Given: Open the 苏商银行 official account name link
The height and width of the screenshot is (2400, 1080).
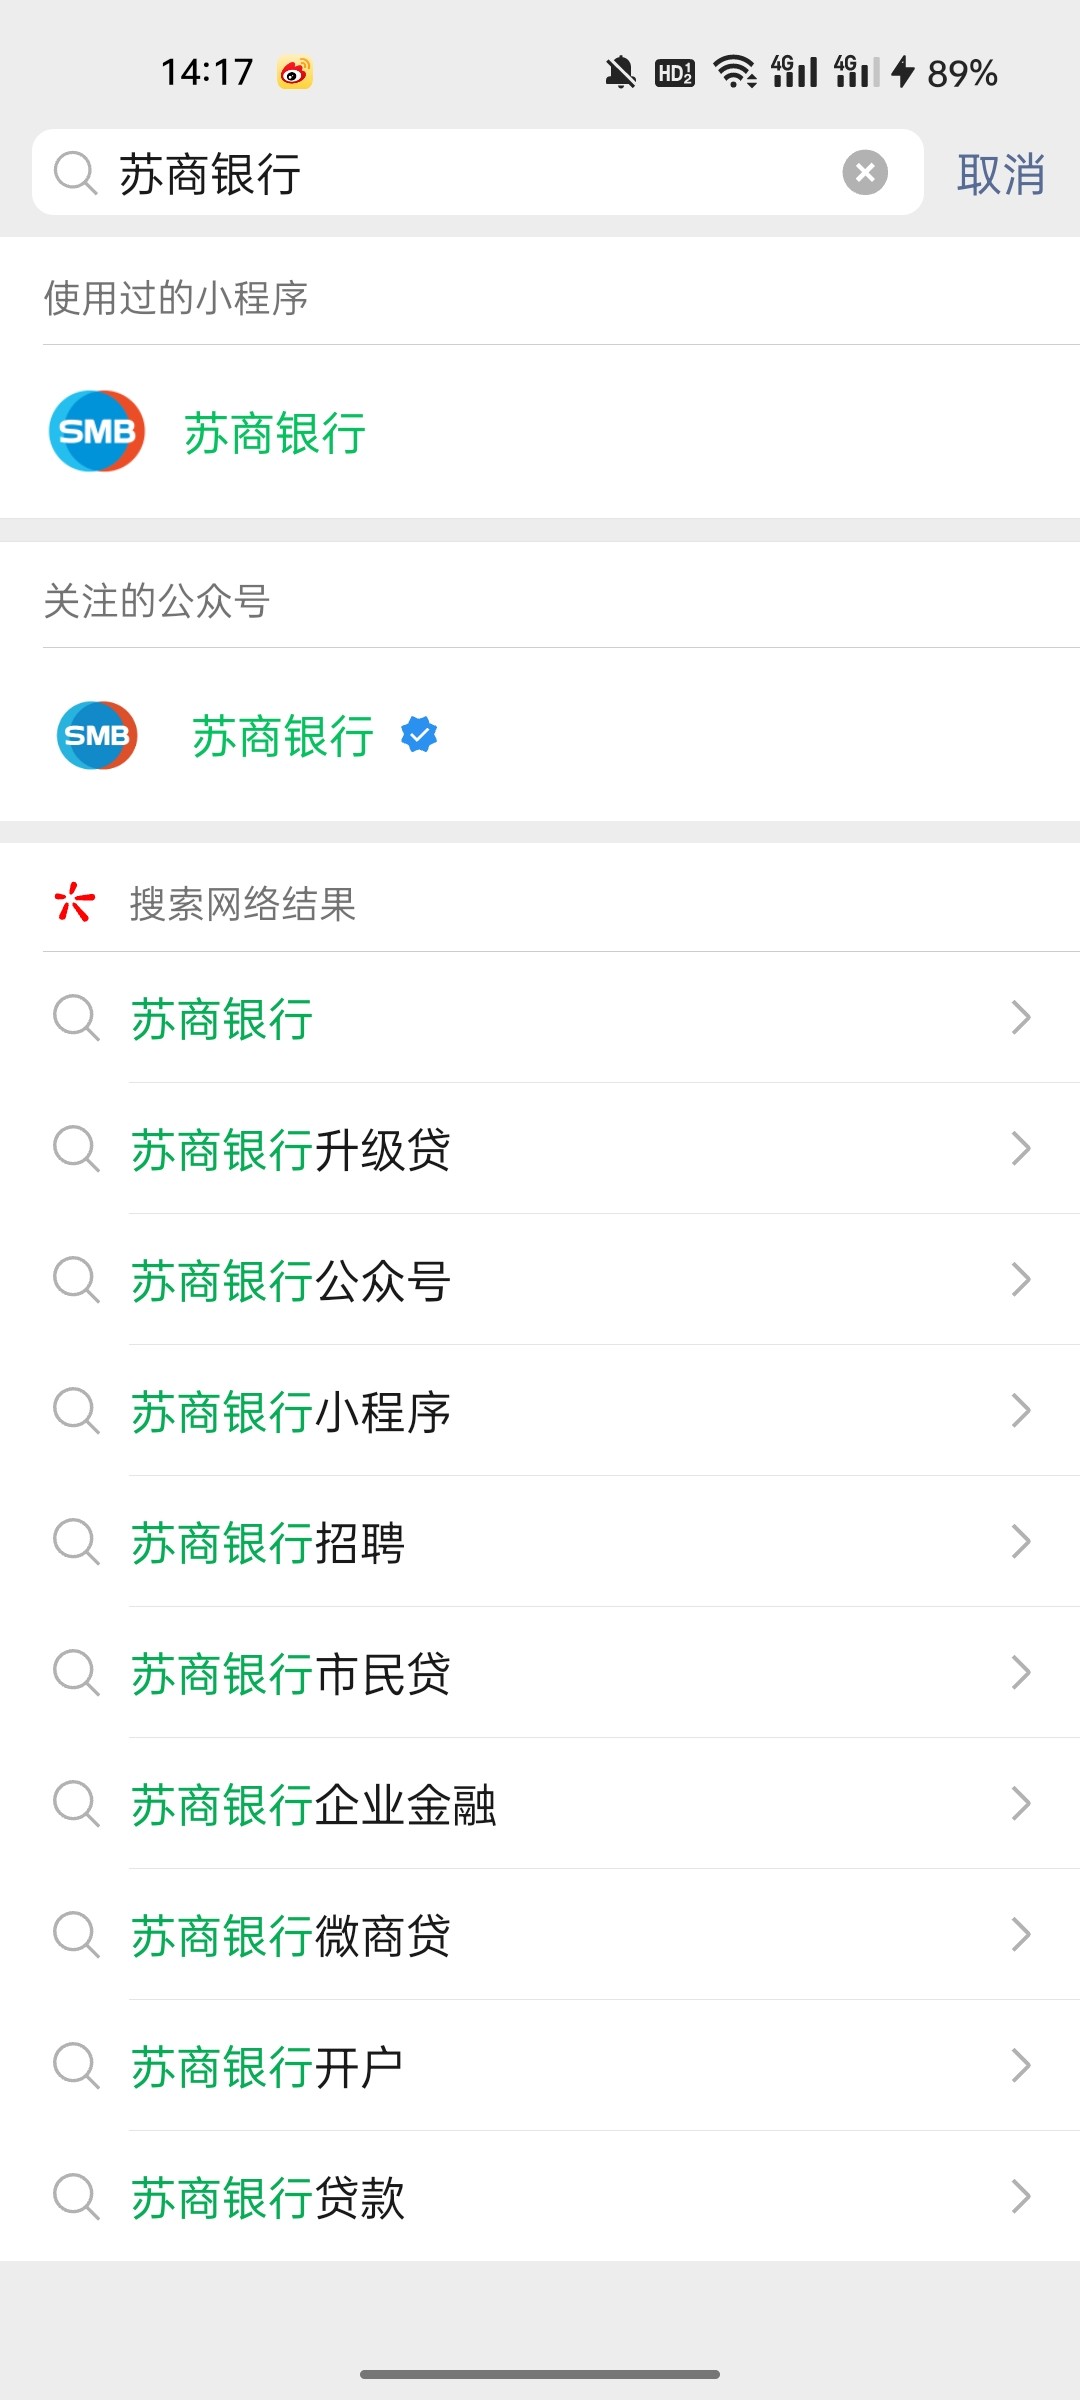Looking at the screenshot, I should tap(283, 737).
